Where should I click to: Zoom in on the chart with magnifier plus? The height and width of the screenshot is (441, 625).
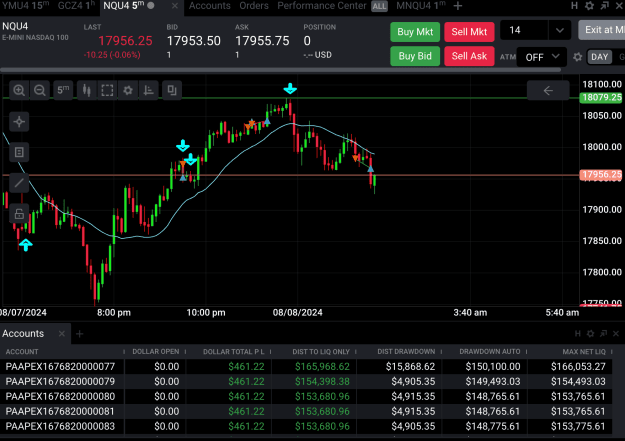coord(19,90)
